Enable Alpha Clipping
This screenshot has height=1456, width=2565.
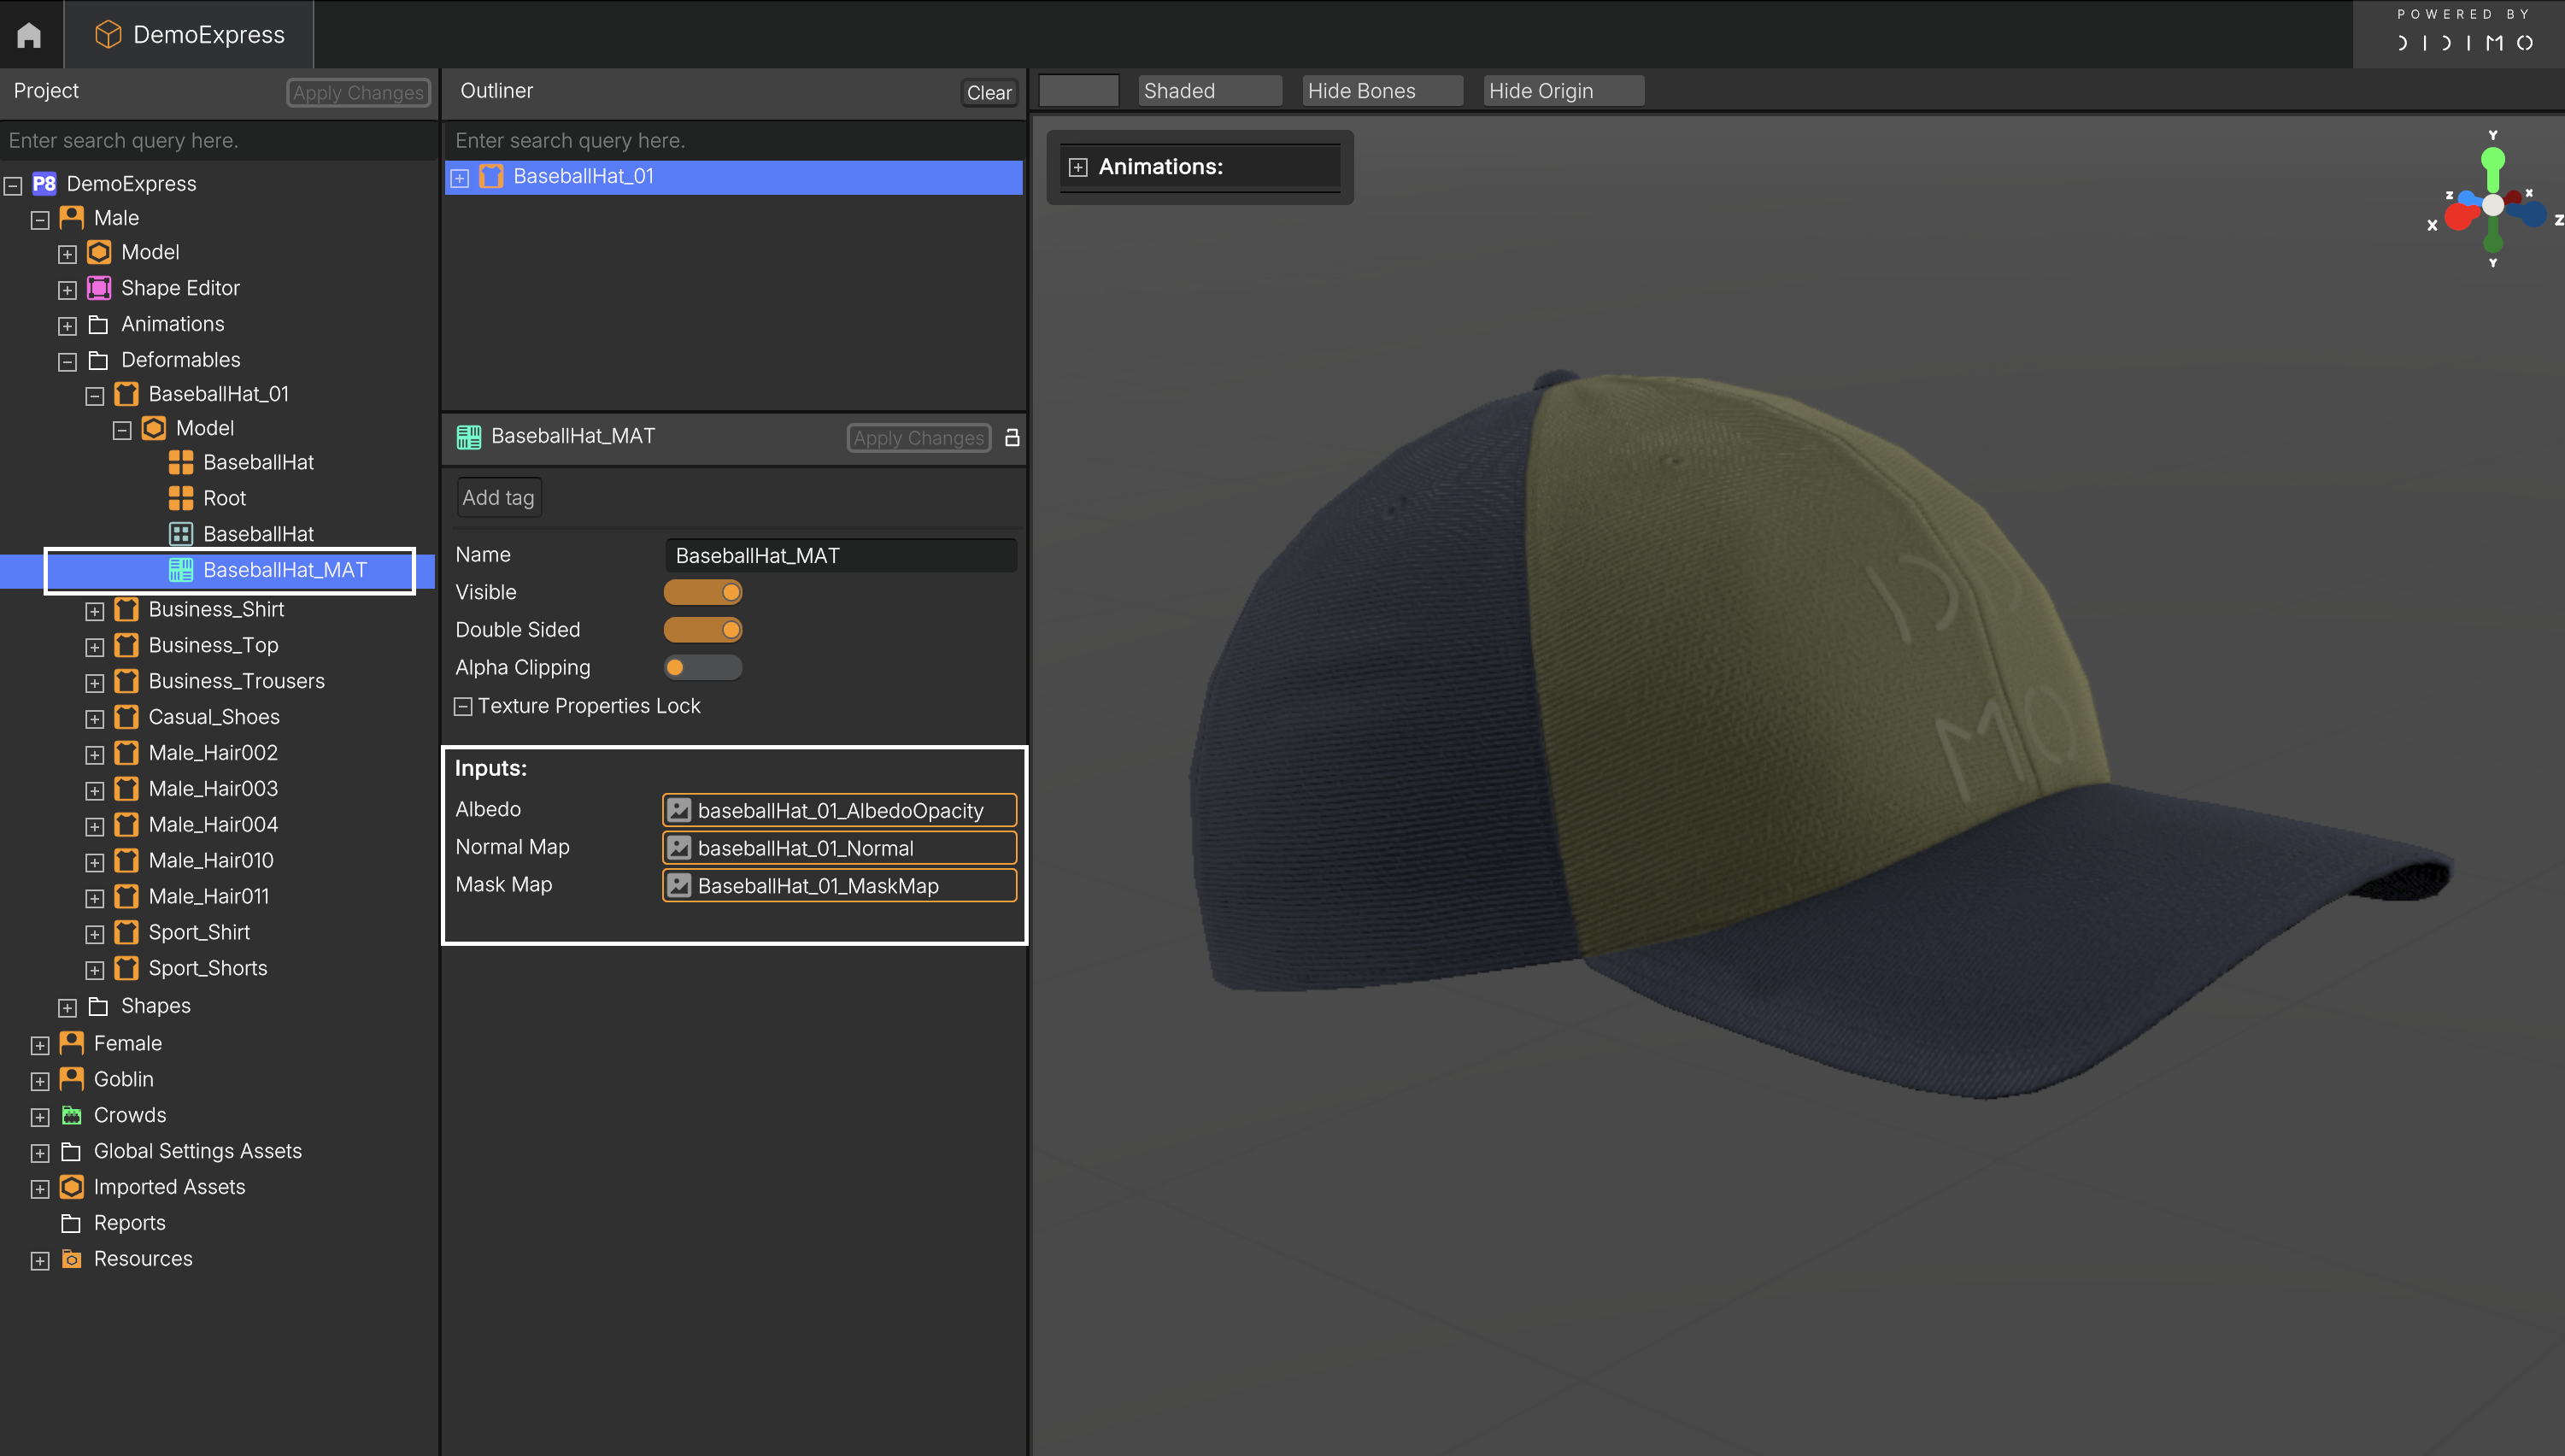point(703,667)
